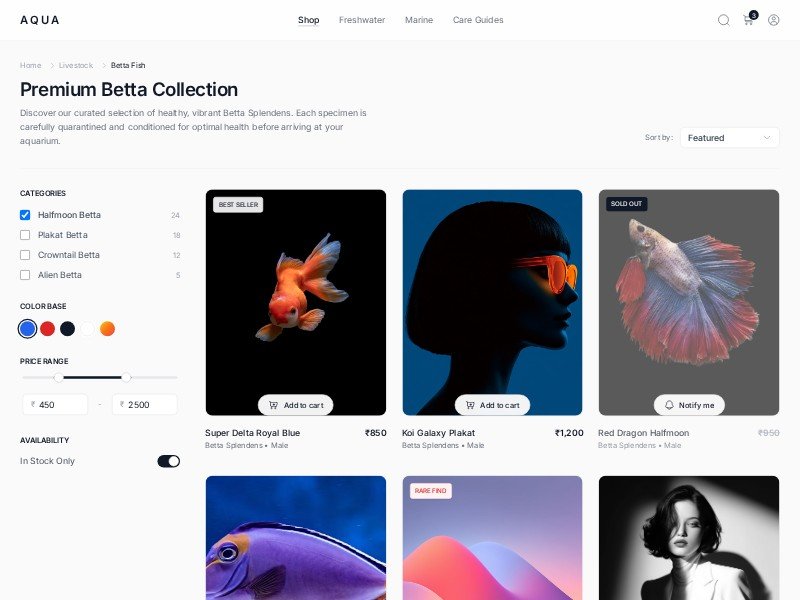Add Koi Galaxy Plakat to cart

[492, 405]
